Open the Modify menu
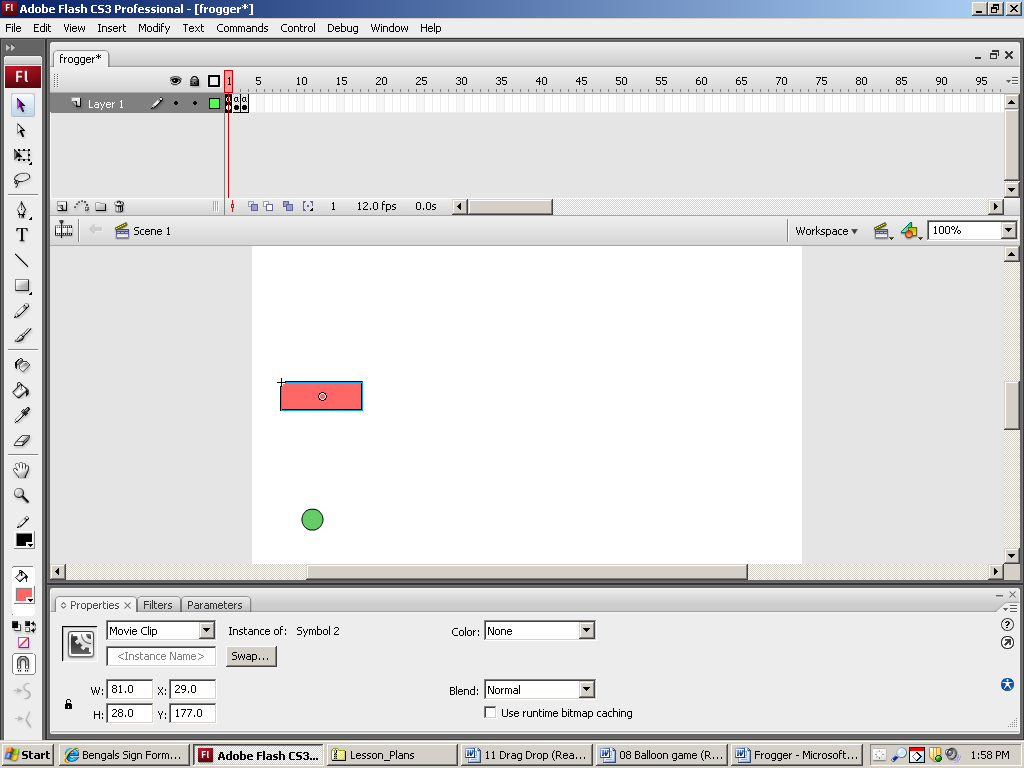The height and width of the screenshot is (768, 1024). 154,28
